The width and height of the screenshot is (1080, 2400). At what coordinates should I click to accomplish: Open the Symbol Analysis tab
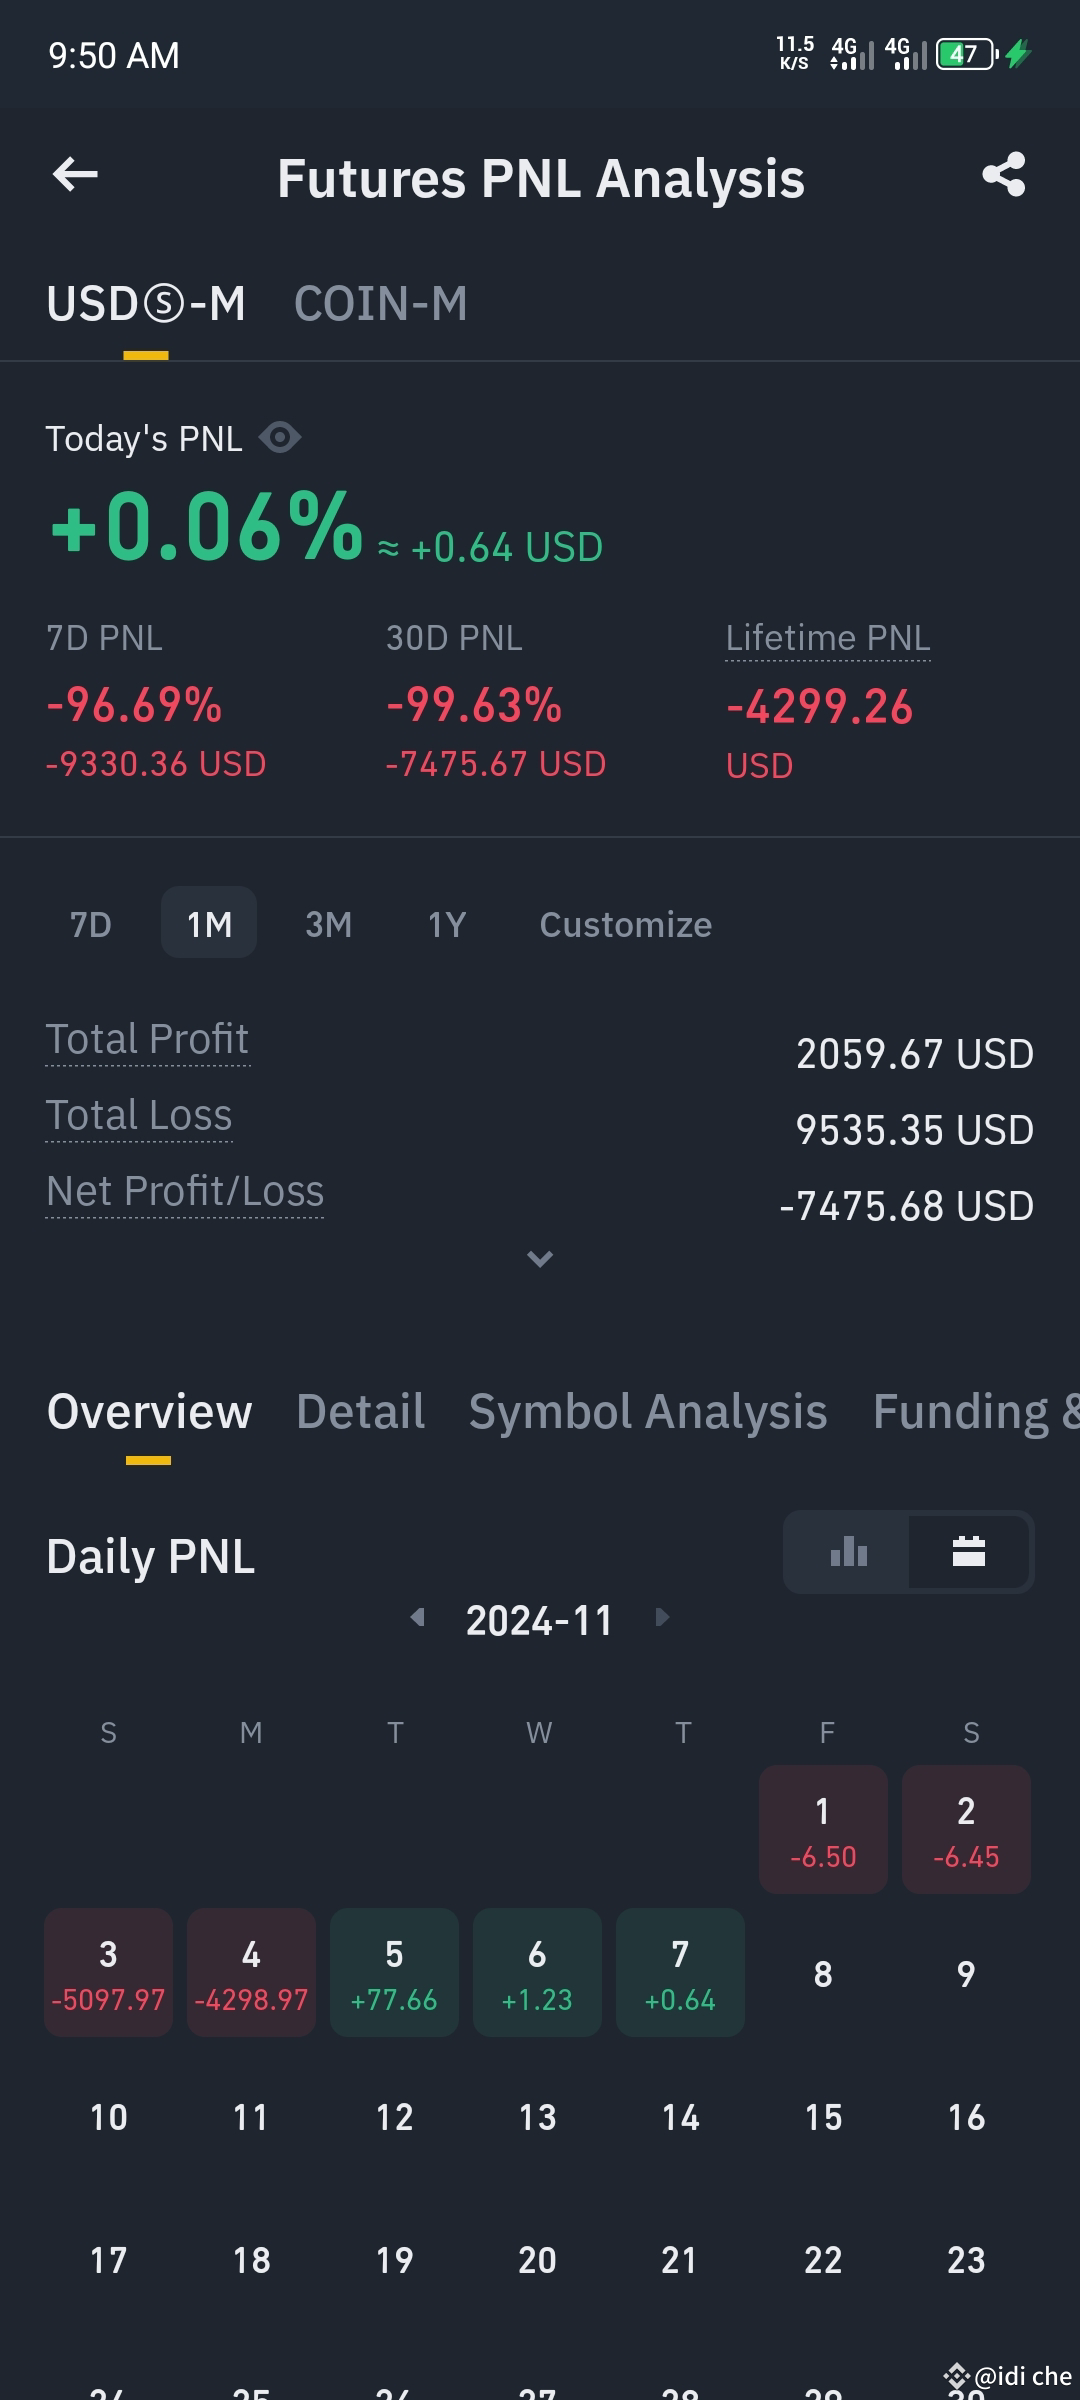[x=648, y=1412]
